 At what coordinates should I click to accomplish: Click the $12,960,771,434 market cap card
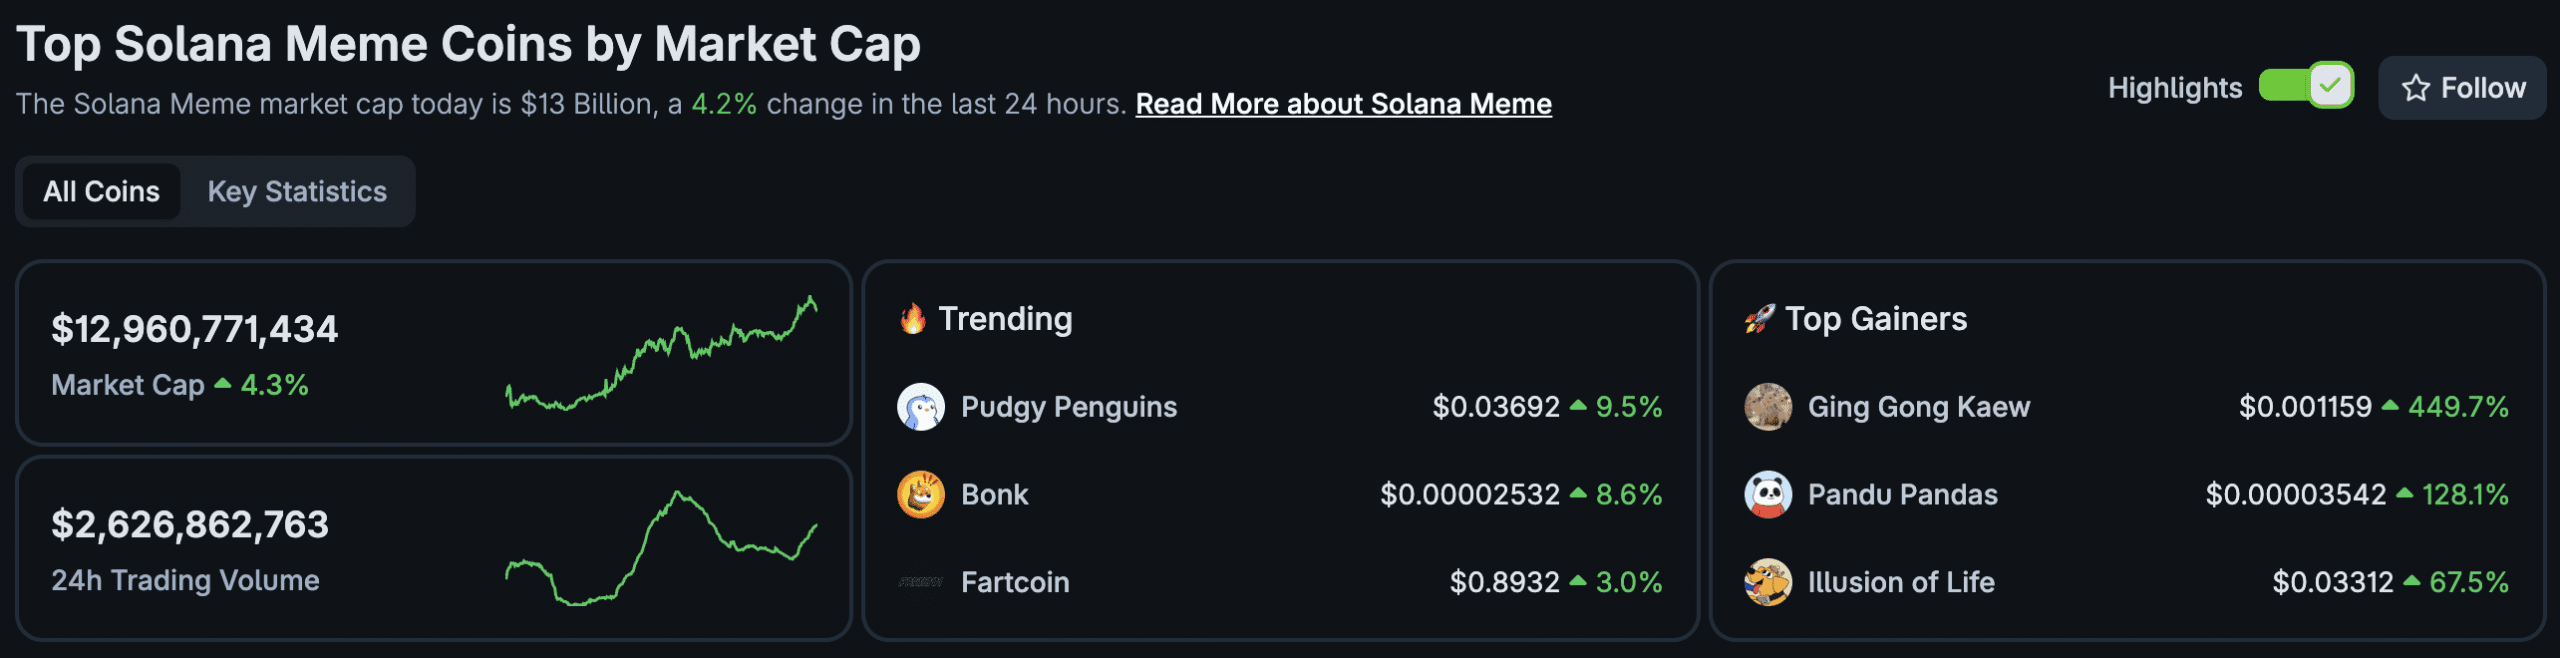(x=434, y=353)
